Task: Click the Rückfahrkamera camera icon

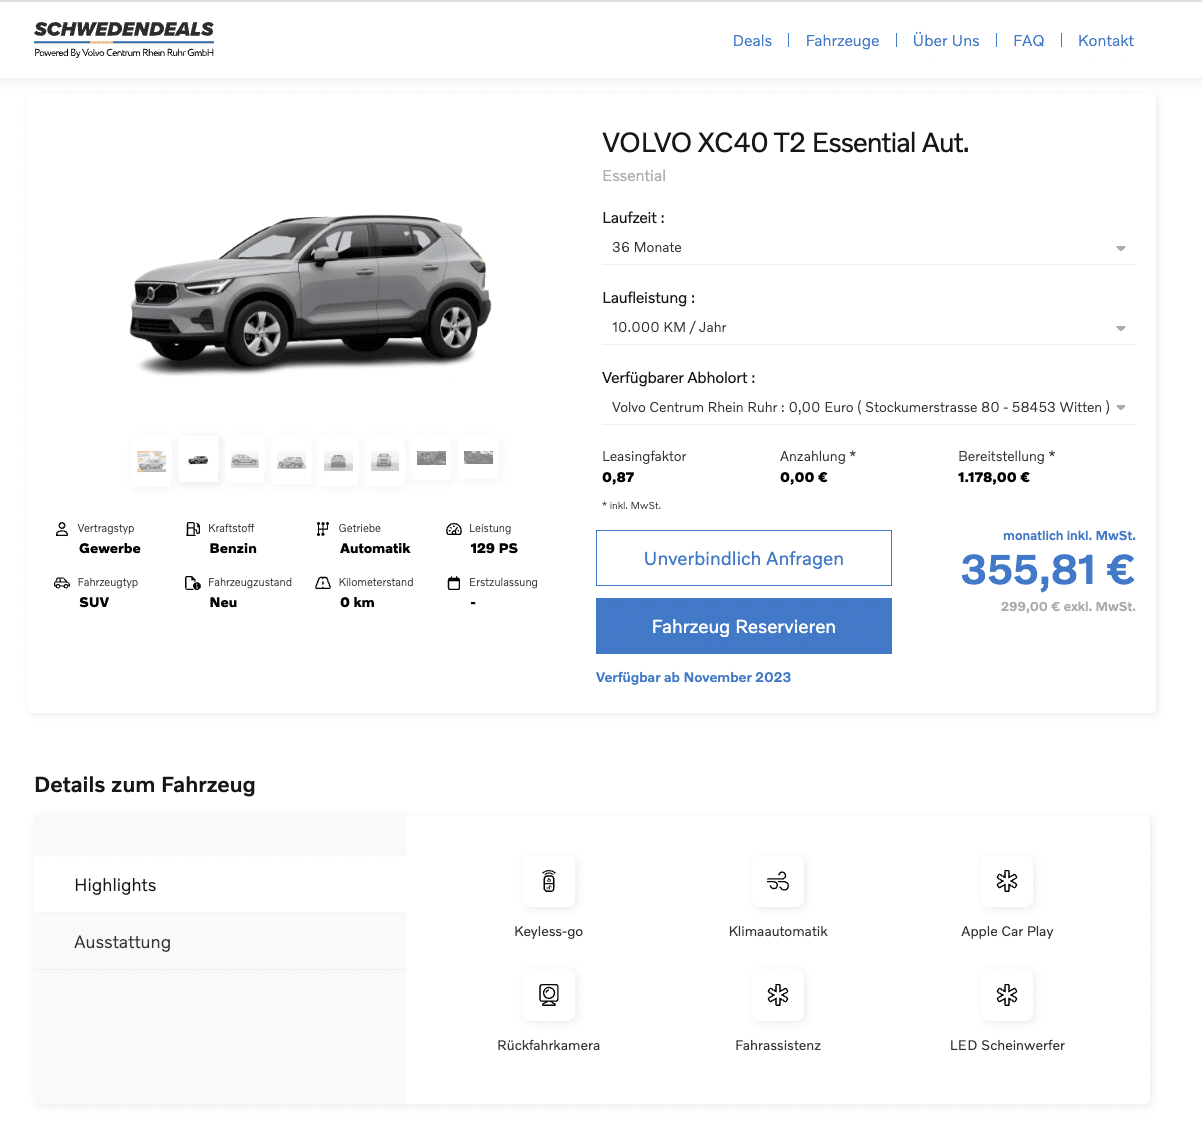Action: [548, 995]
